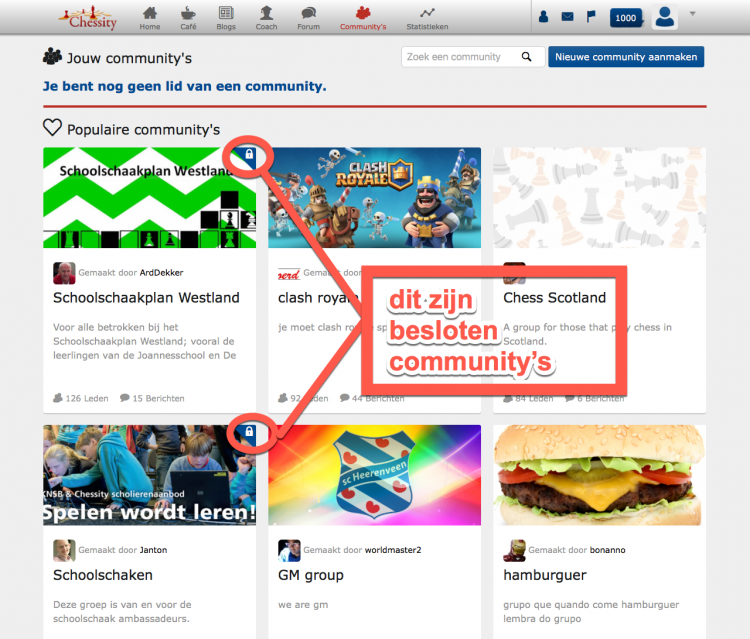Click ArdDekker's avatar picture
Viewport: 750px width, 639px height.
point(64,273)
